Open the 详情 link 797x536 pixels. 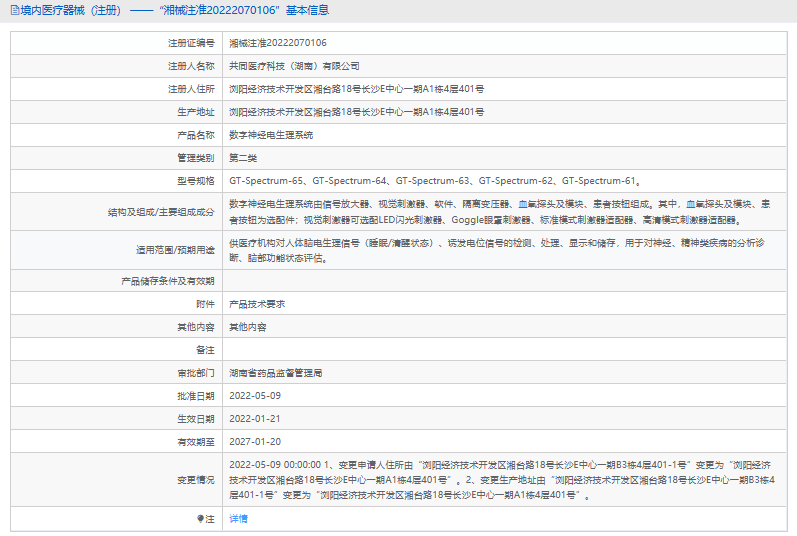[x=238, y=519]
